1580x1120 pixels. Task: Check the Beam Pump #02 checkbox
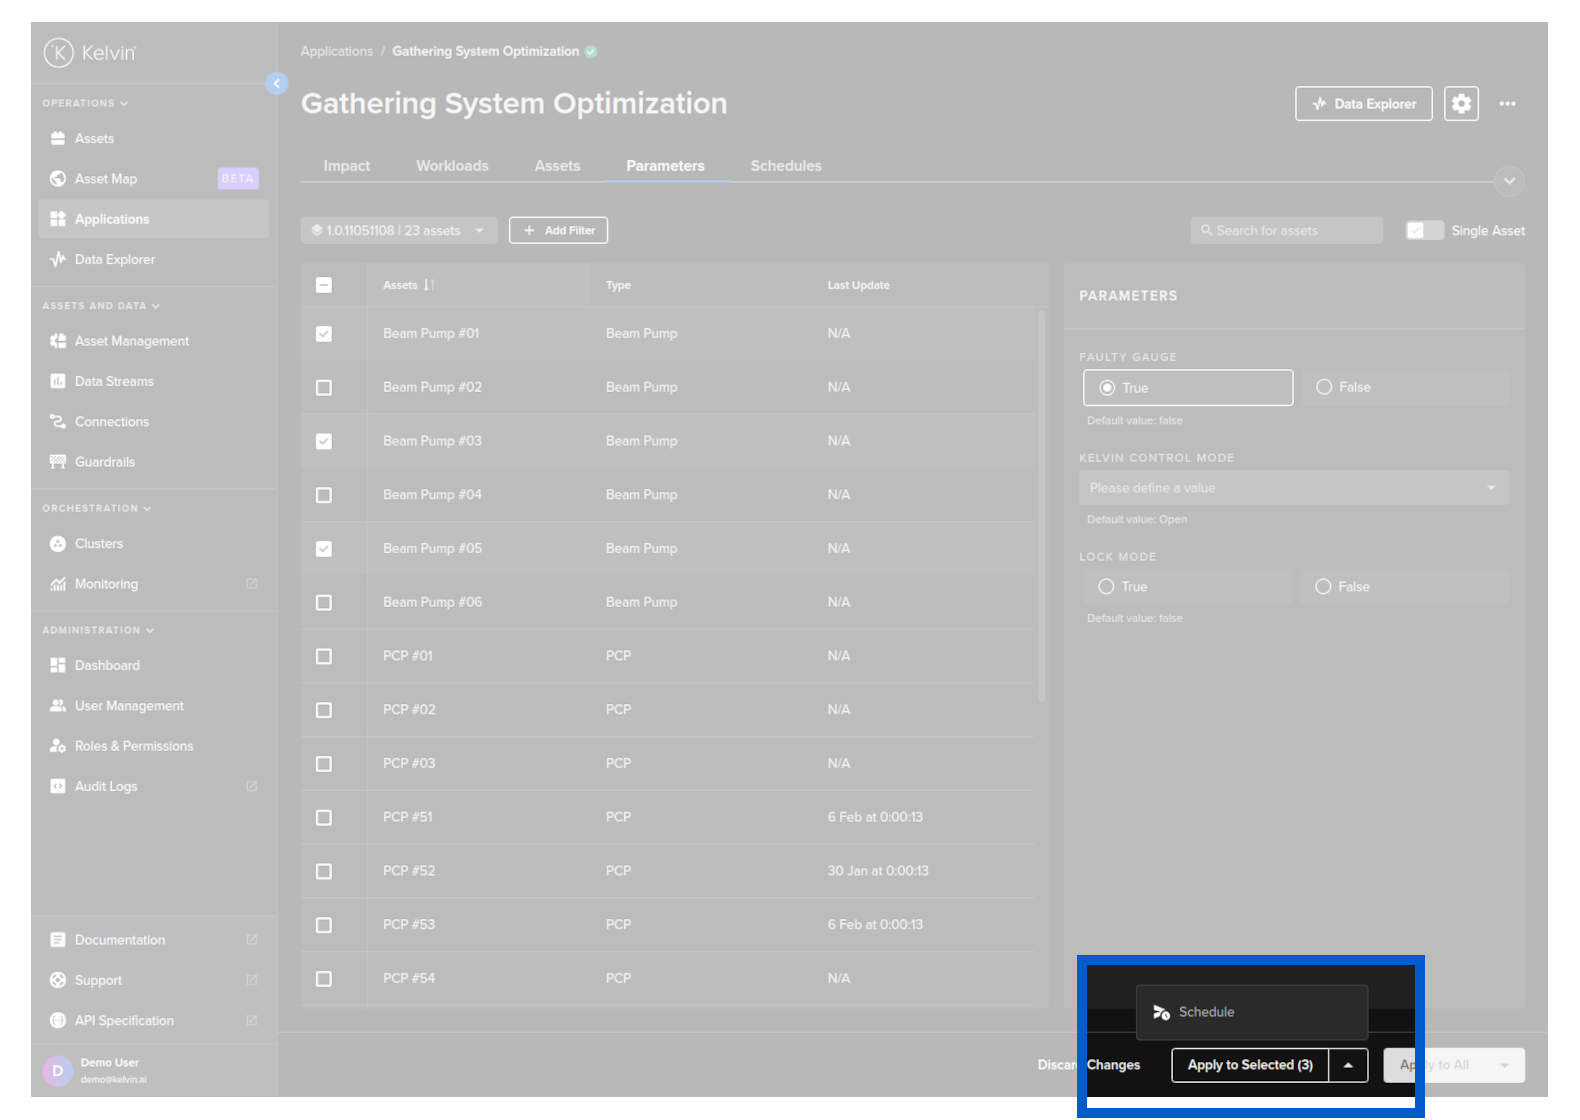[x=324, y=388]
